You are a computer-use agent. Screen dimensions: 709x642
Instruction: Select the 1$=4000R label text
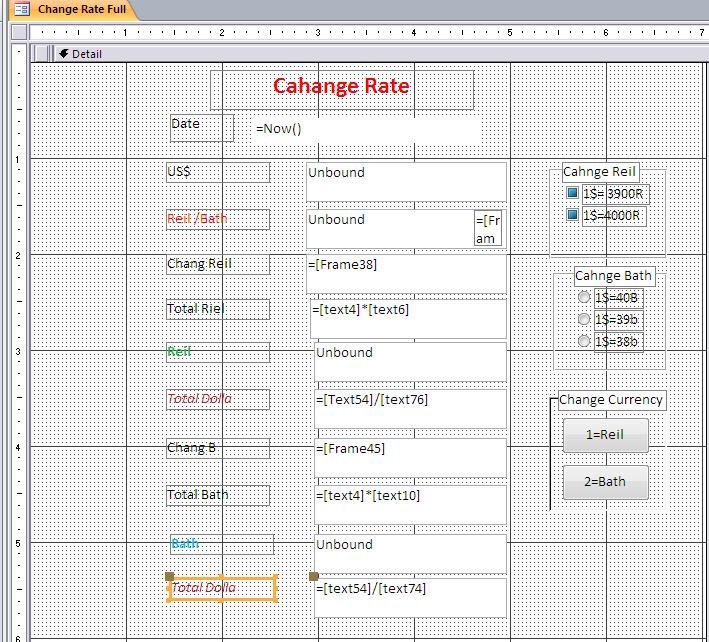[614, 216]
